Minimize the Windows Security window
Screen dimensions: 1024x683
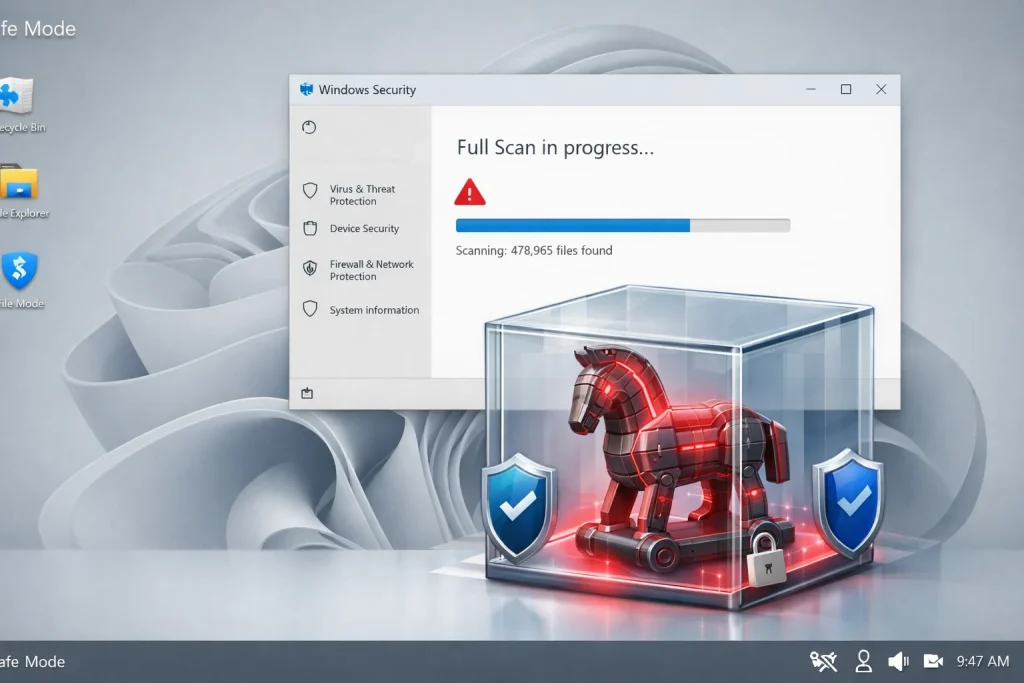pos(811,89)
